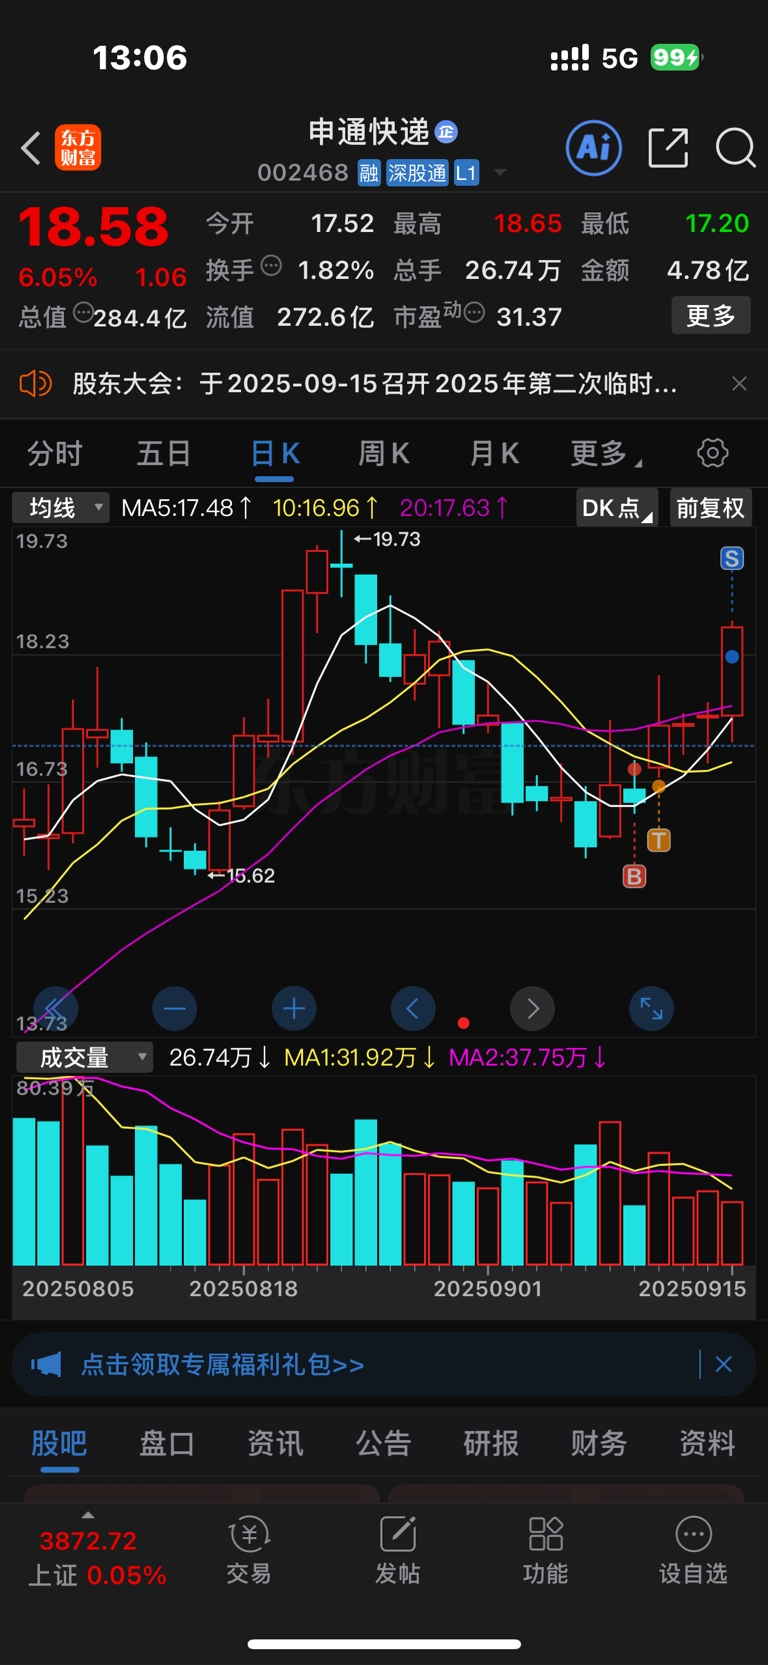Tap the info icon next to 换手
Viewport: 769px width, 1665px height.
271,266
